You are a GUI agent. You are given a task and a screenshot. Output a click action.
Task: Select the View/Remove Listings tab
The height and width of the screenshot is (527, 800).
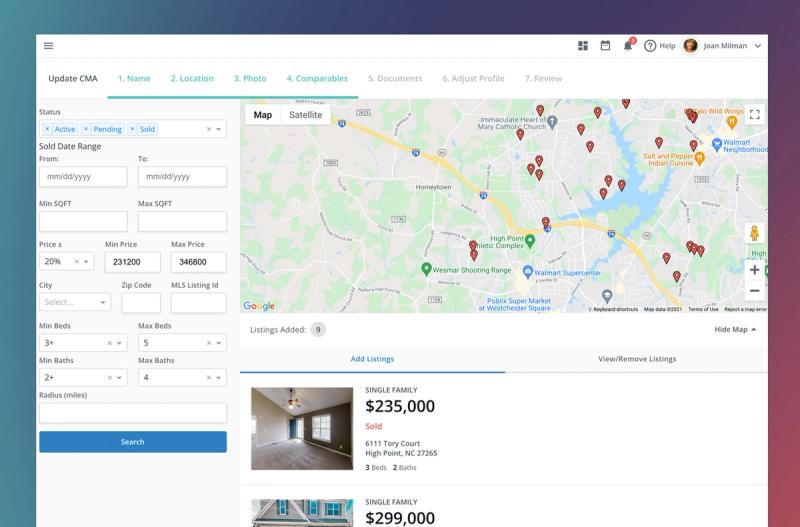[x=637, y=359]
